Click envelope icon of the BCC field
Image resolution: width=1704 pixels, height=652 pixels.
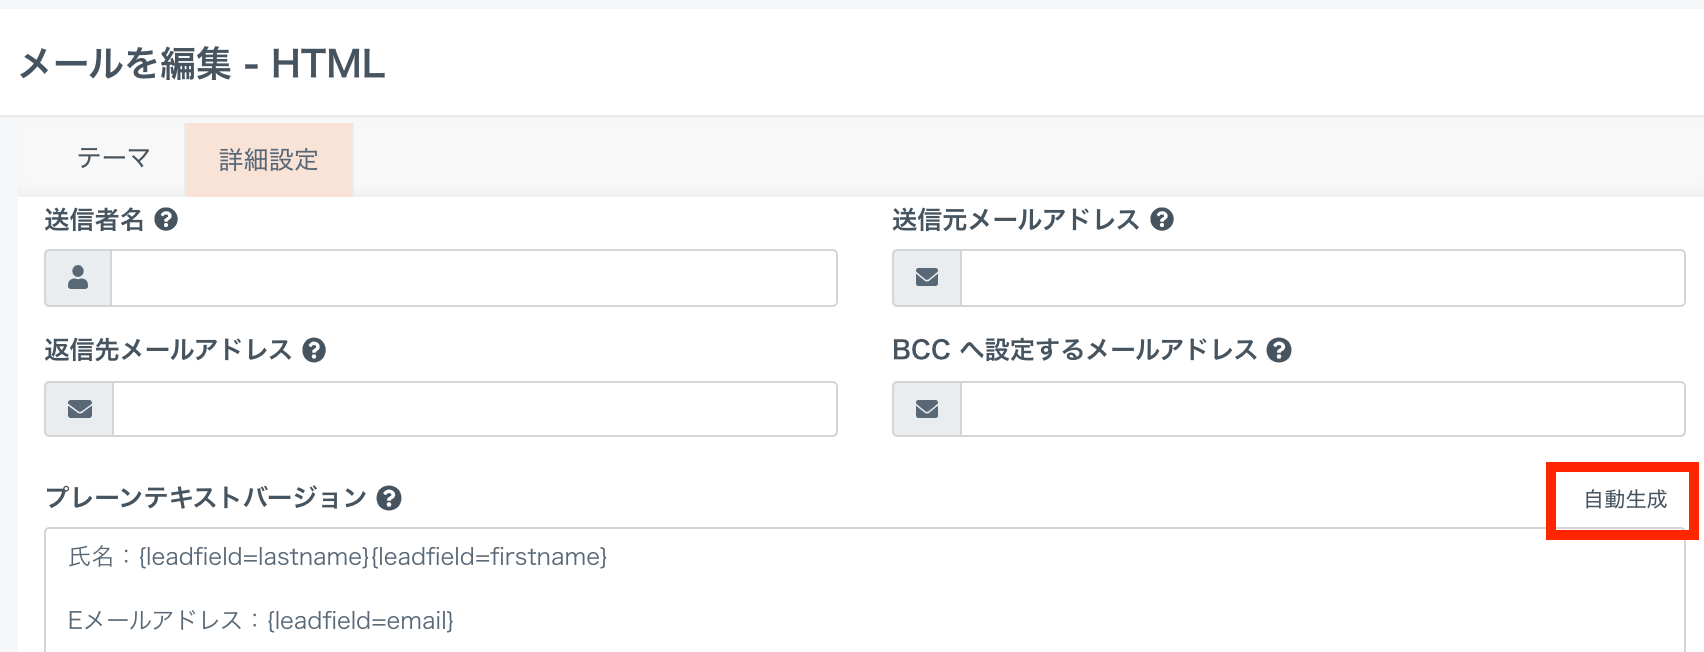click(927, 409)
